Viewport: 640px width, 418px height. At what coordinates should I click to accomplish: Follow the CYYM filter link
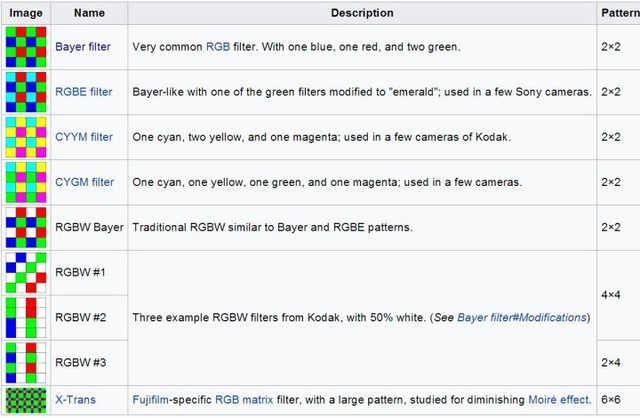pyautogui.click(x=84, y=137)
